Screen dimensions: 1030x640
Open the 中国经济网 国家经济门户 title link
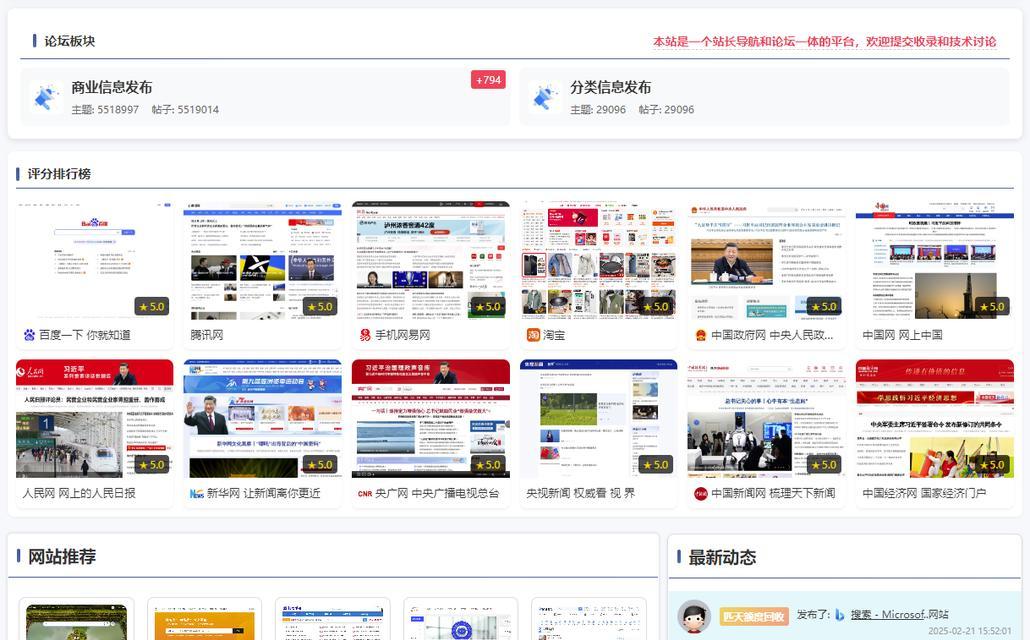924,493
